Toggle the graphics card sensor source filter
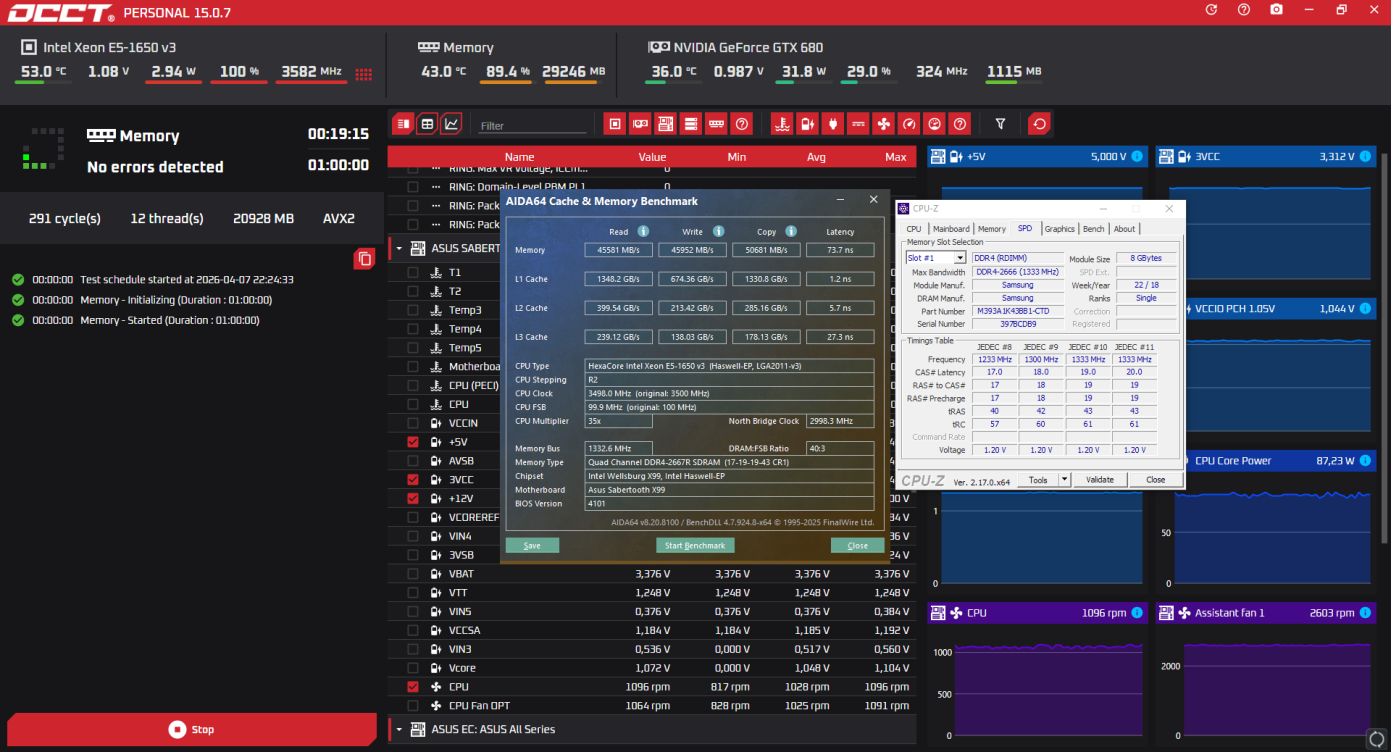This screenshot has width=1391, height=752. 640,124
